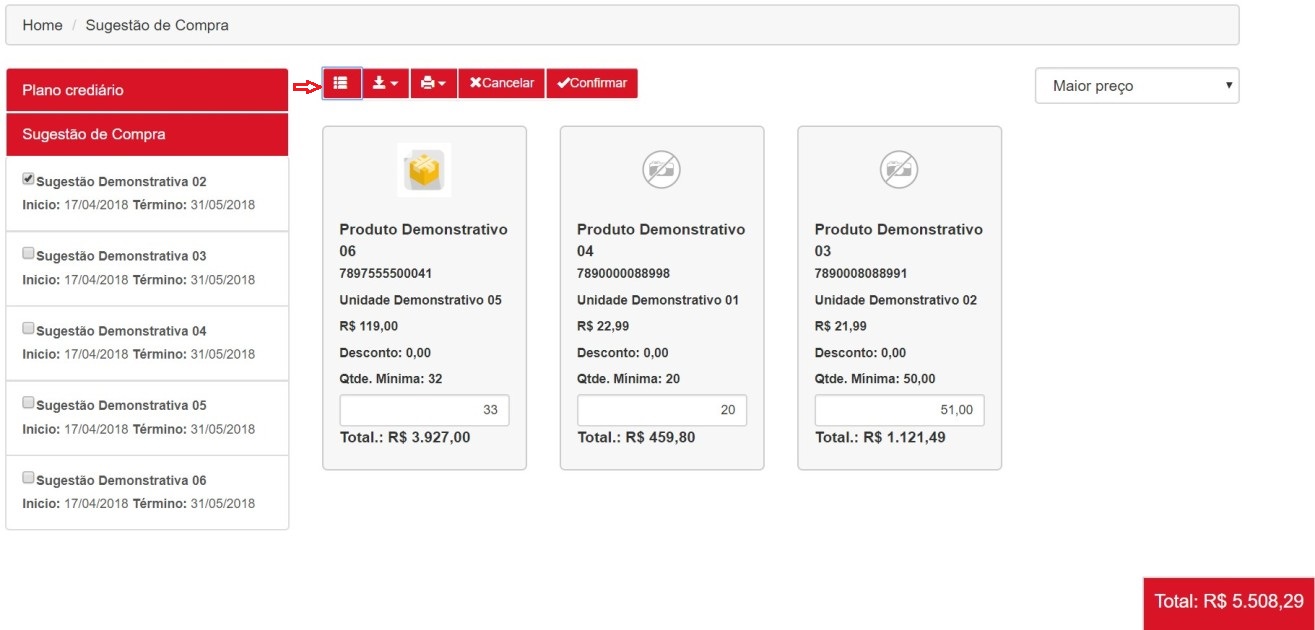1315x630 pixels.
Task: Click Unidade Demonstrativo 01 text
Action: (x=658, y=300)
